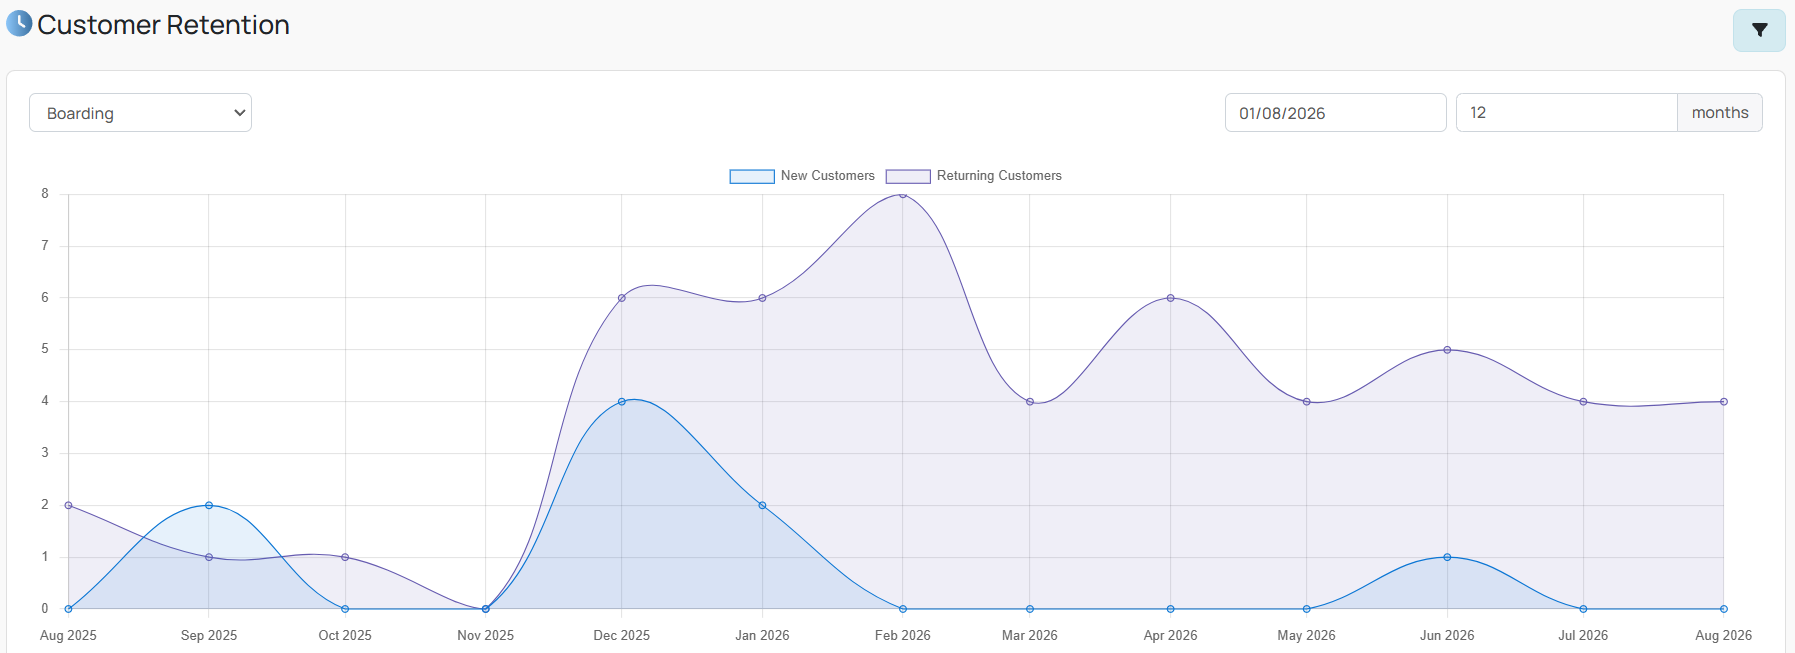Click the Jun 2026 axis label

tap(1447, 636)
